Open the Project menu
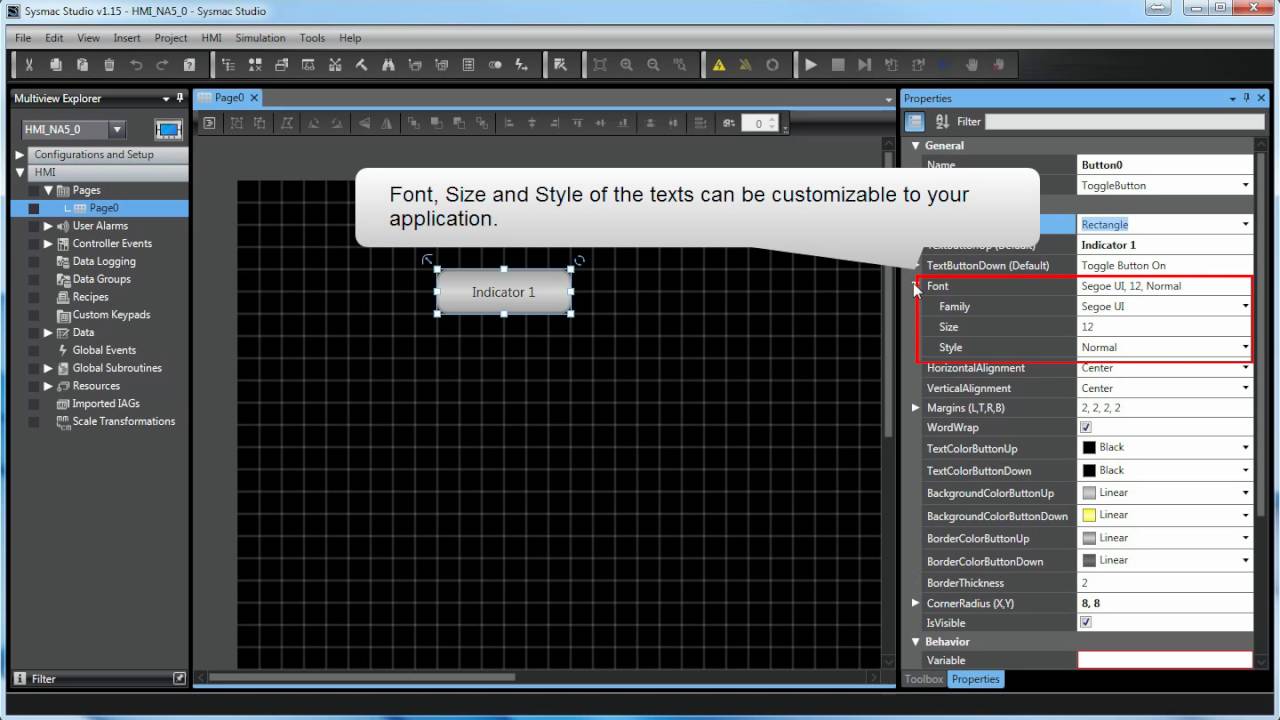The image size is (1280, 720). (x=171, y=38)
